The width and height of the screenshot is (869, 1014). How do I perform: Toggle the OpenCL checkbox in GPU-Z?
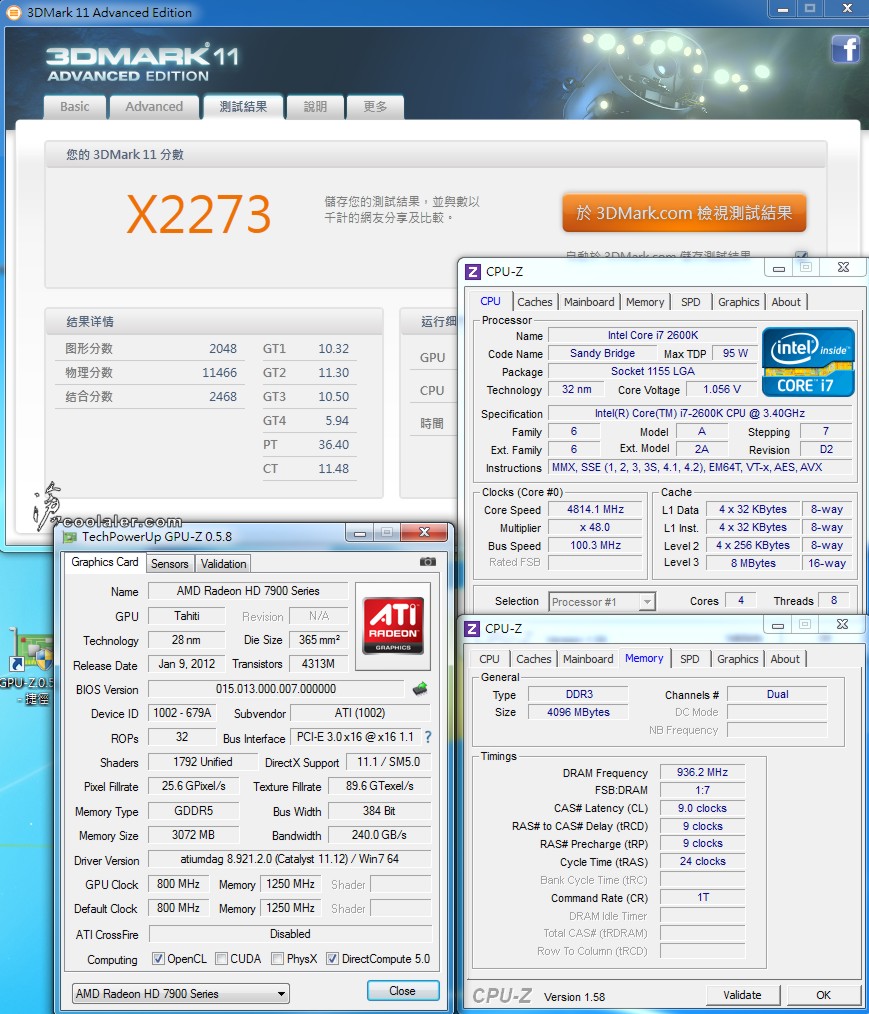tap(158, 958)
